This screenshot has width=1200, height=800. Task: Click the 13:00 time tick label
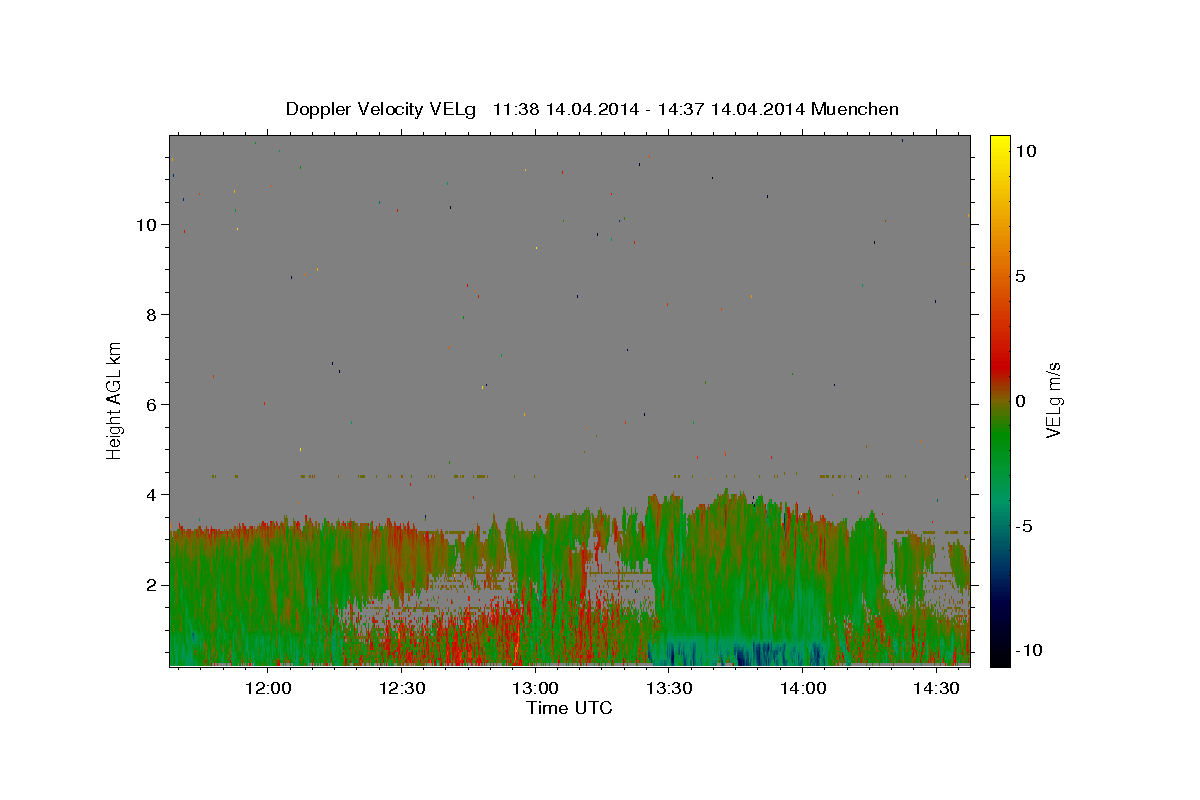tap(535, 688)
